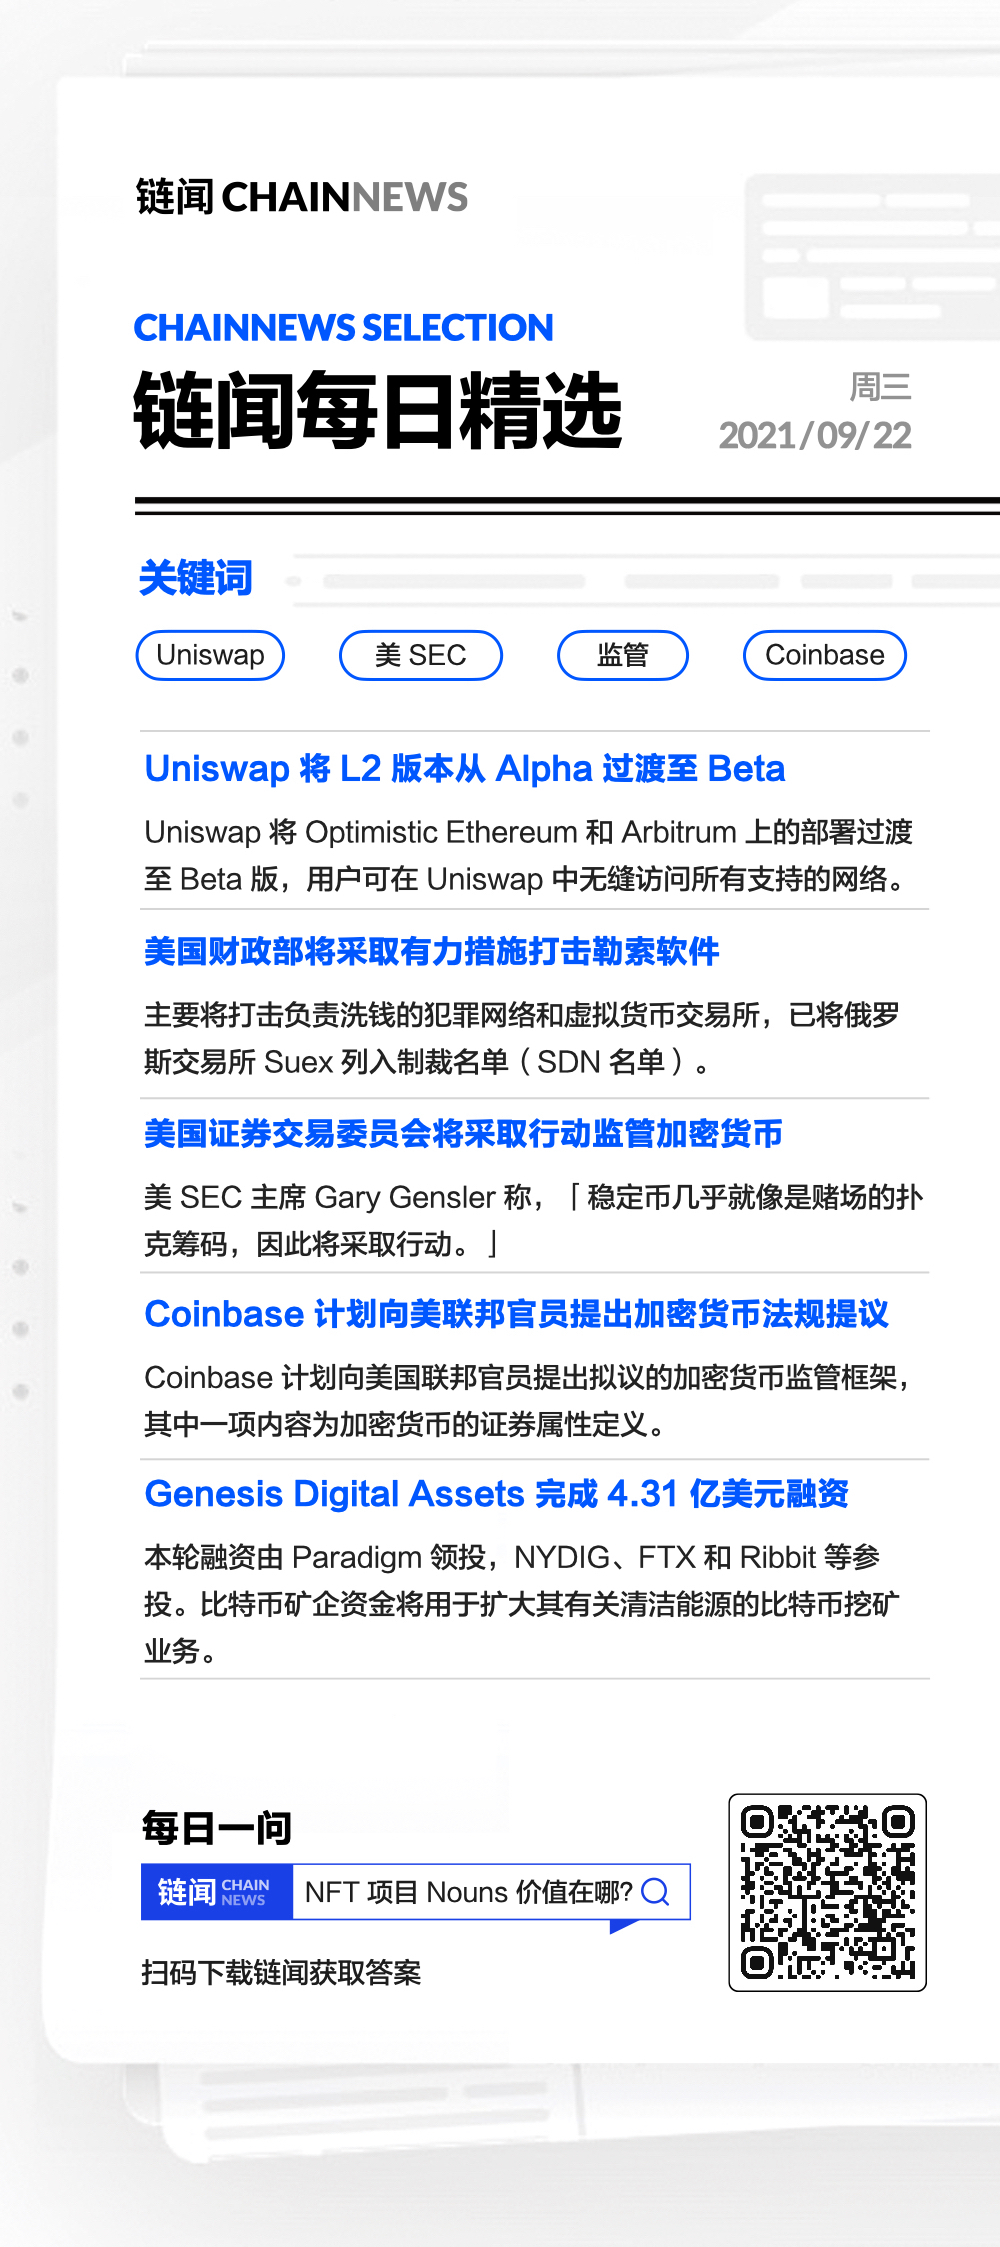The image size is (1000, 2247).
Task: Click the NFT 项目 Nouns 价值在哪? search field
Action: pyautogui.click(x=491, y=1891)
